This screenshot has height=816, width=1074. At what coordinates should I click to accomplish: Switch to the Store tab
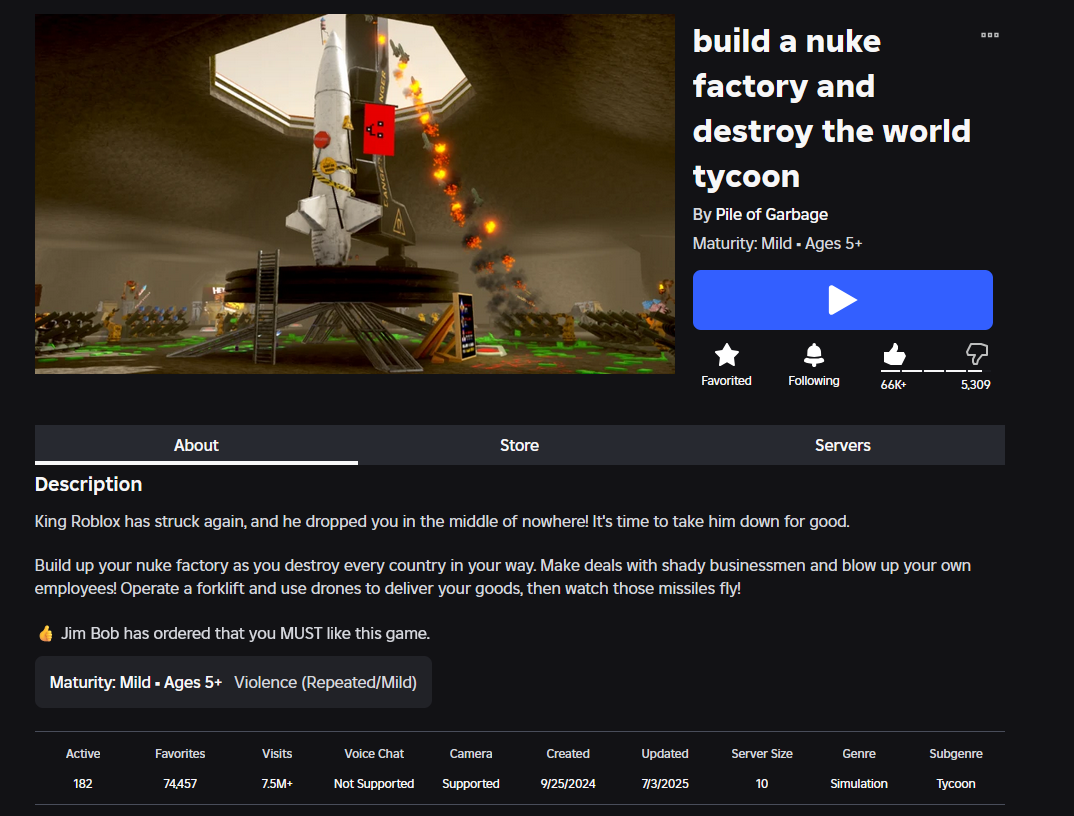pyautogui.click(x=519, y=445)
